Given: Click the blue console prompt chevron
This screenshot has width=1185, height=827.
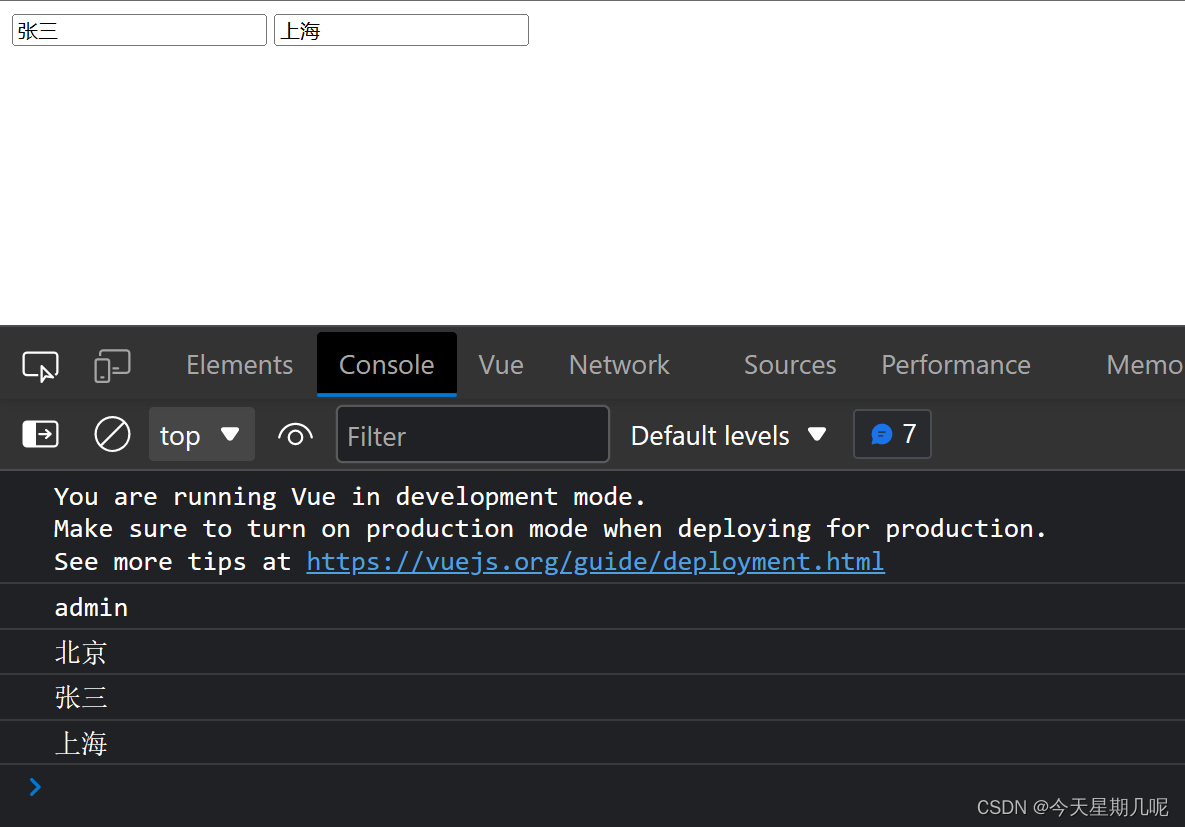Looking at the screenshot, I should click(x=36, y=786).
